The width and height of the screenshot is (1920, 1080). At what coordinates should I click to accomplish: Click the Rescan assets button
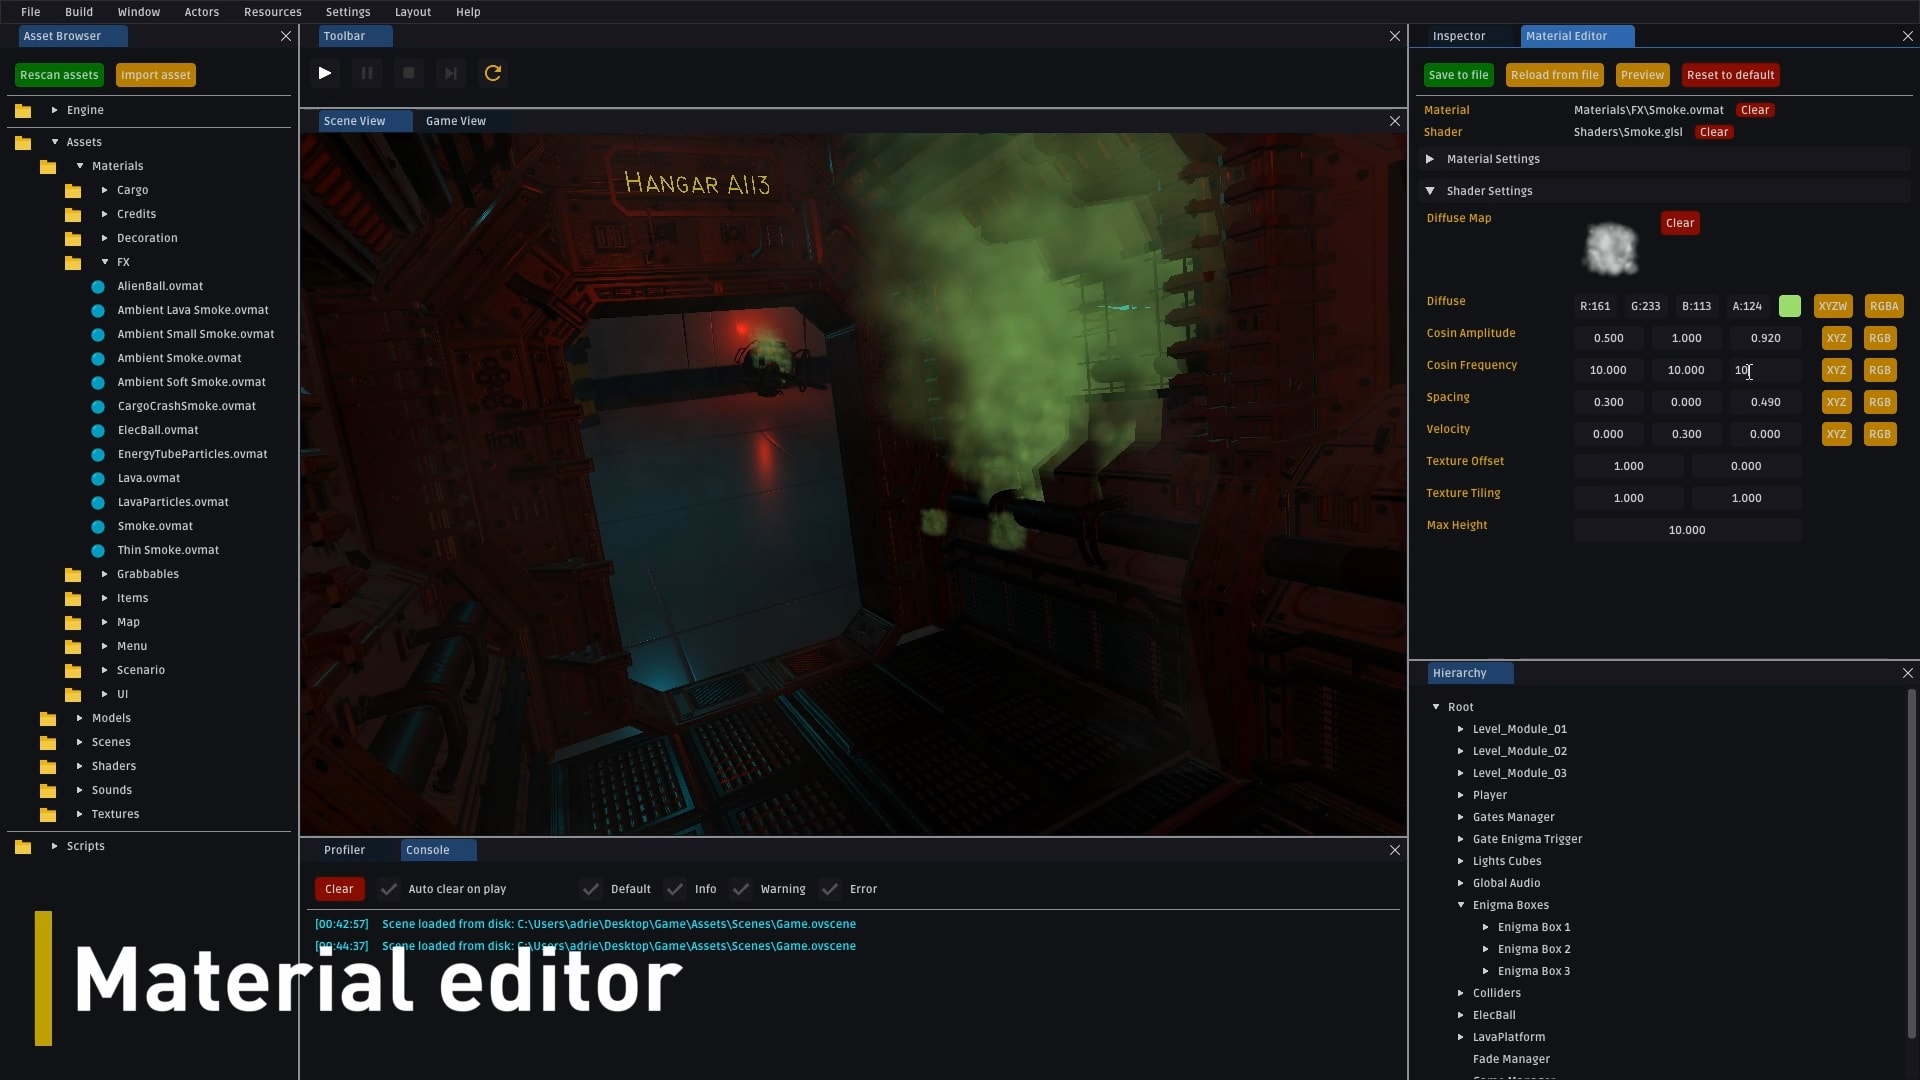[59, 75]
